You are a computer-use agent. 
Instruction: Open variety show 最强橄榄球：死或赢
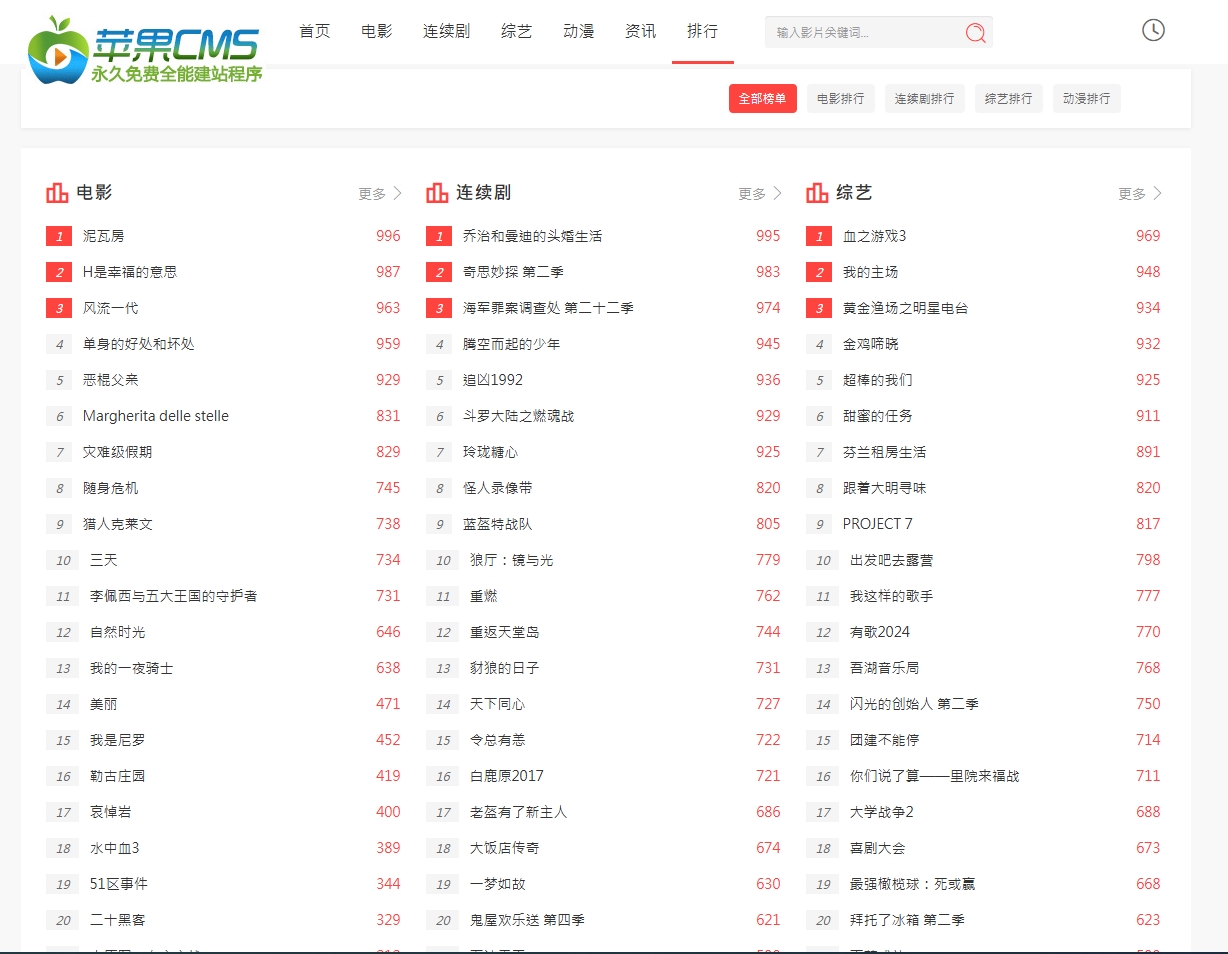pos(913,884)
